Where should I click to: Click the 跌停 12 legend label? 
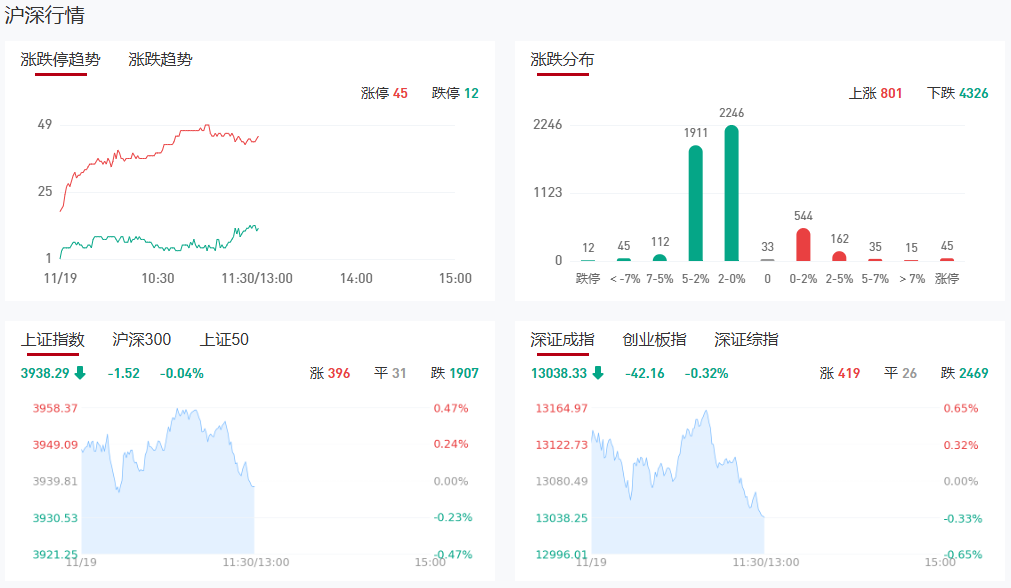coord(455,93)
